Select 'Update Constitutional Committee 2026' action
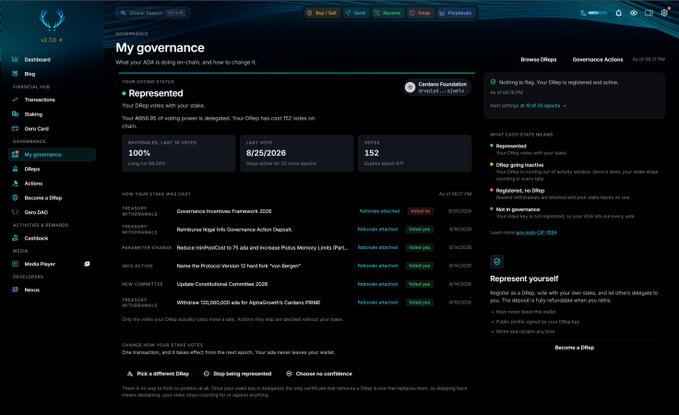Viewport: 679px width, 415px height. (222, 284)
